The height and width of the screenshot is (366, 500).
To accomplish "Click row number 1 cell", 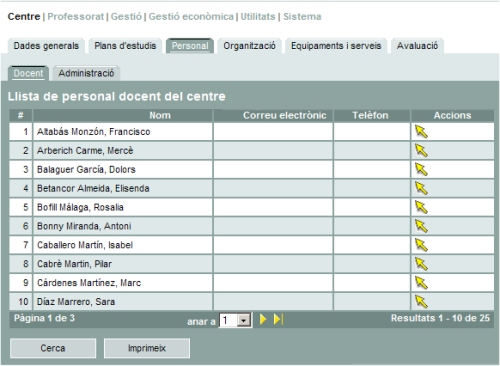I will (x=21, y=132).
